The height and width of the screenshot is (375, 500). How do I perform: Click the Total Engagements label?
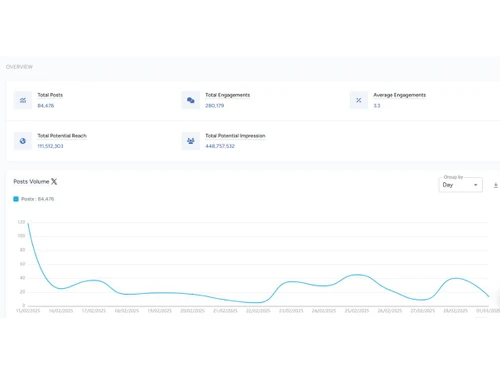point(227,95)
